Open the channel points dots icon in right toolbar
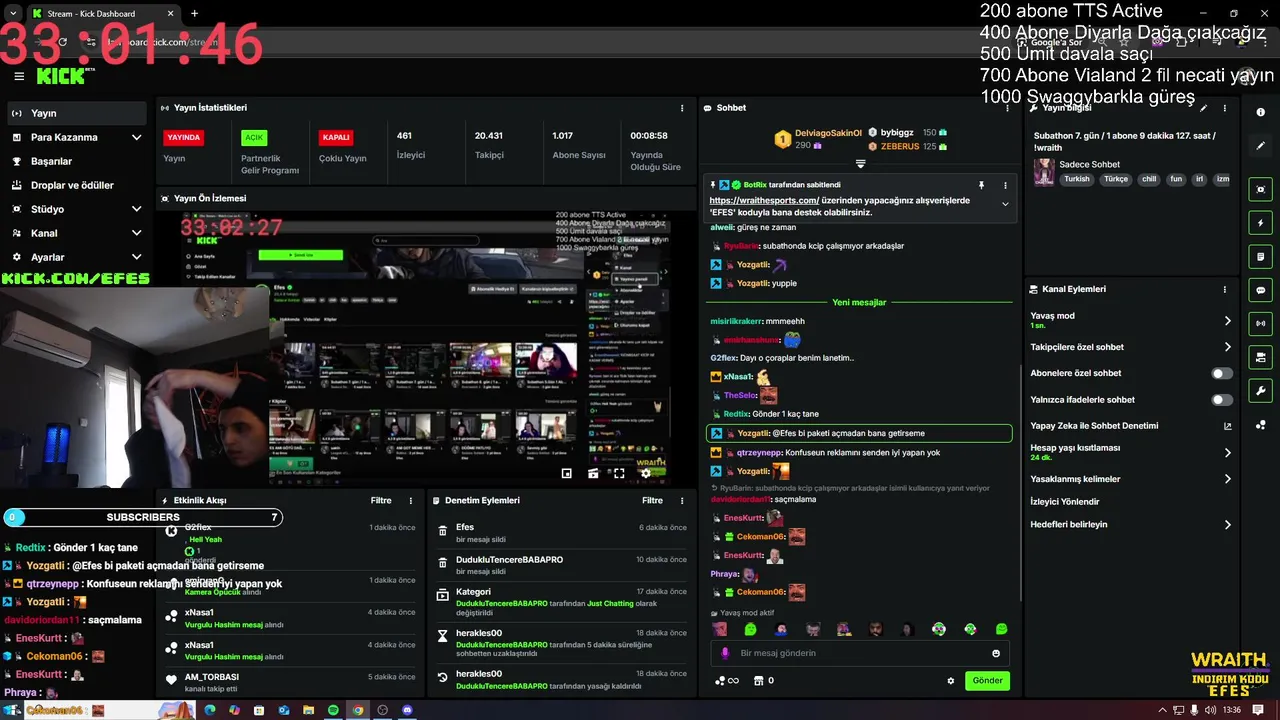This screenshot has width=1280, height=720. (1261, 424)
